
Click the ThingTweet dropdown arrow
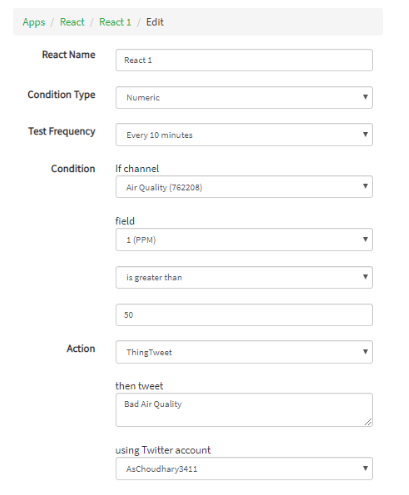365,352
